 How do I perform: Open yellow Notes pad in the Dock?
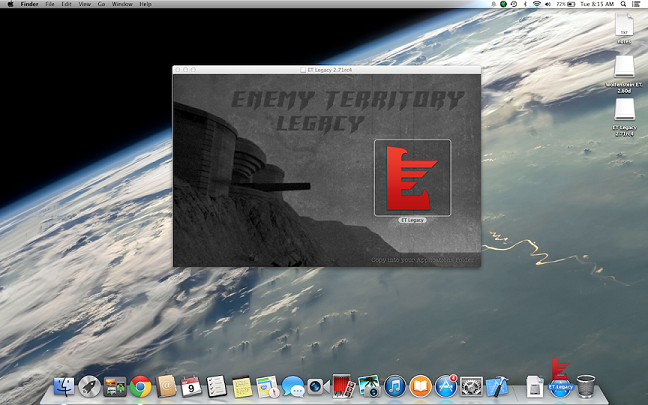coord(242,387)
